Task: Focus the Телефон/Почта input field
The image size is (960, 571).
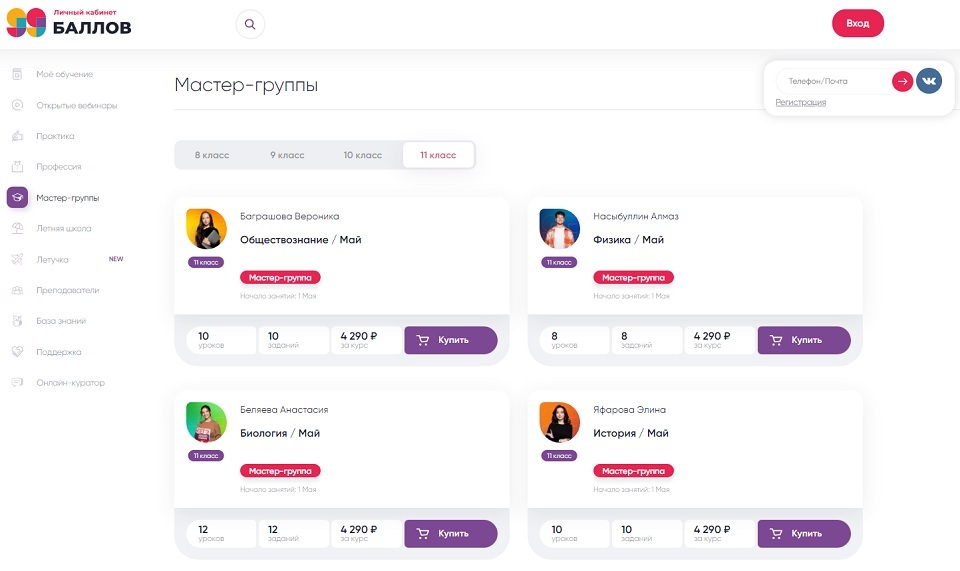Action: tap(832, 81)
